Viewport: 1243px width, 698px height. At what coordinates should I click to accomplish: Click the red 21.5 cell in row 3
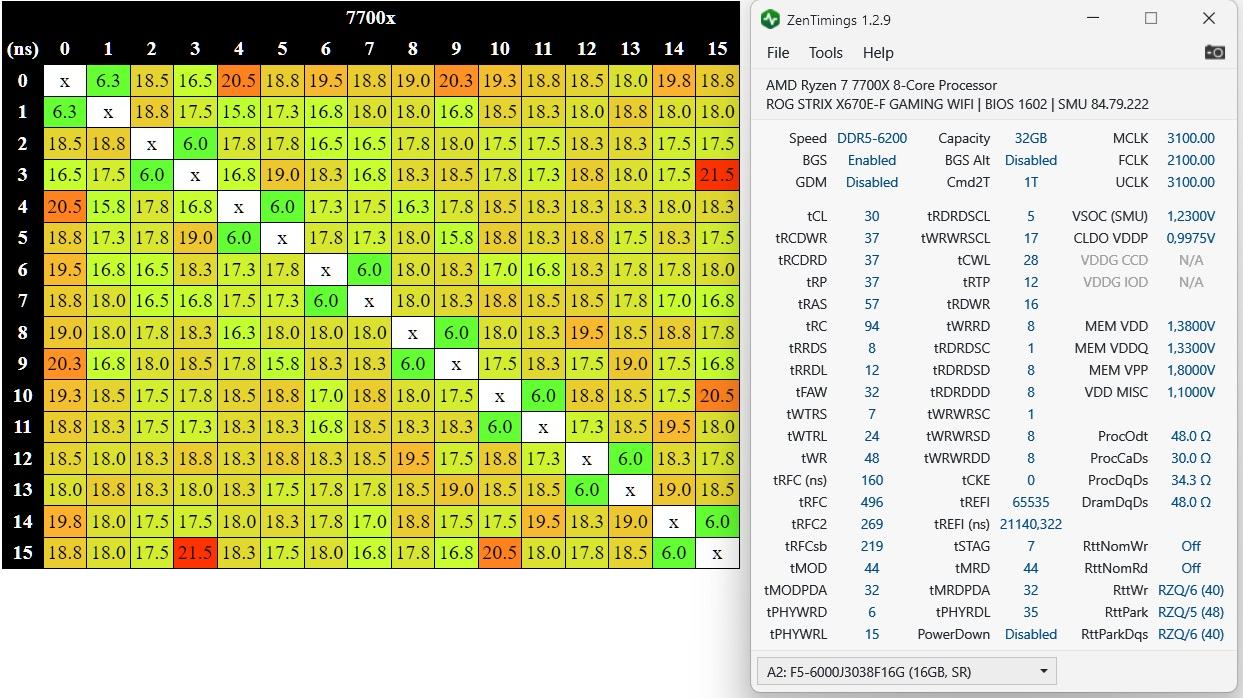pos(718,175)
